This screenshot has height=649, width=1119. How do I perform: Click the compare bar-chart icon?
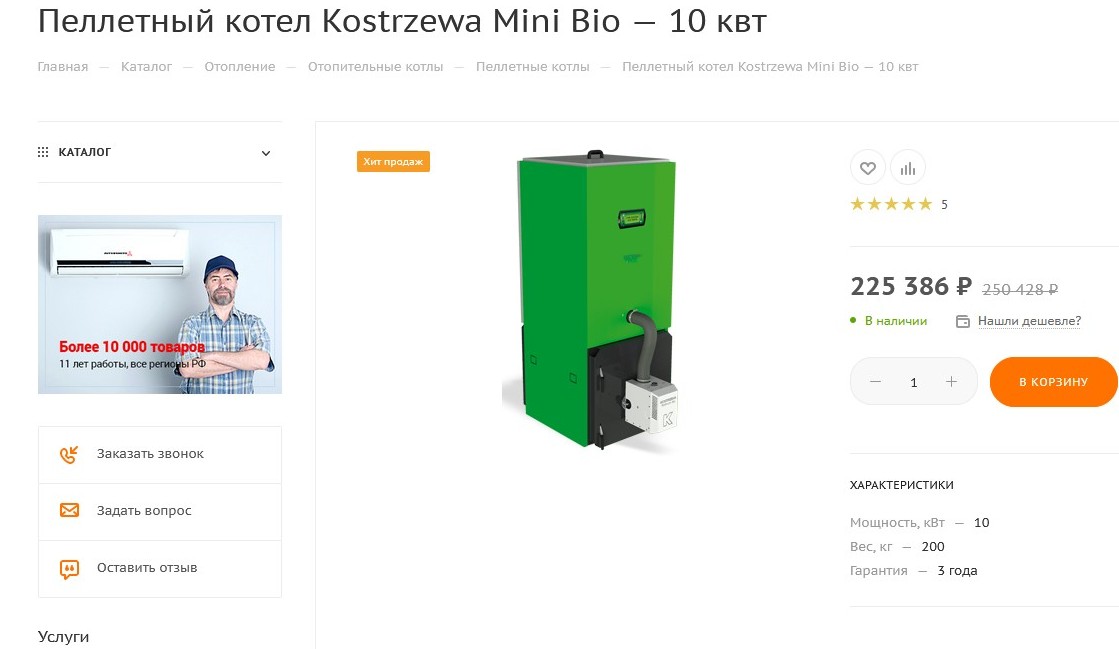908,168
